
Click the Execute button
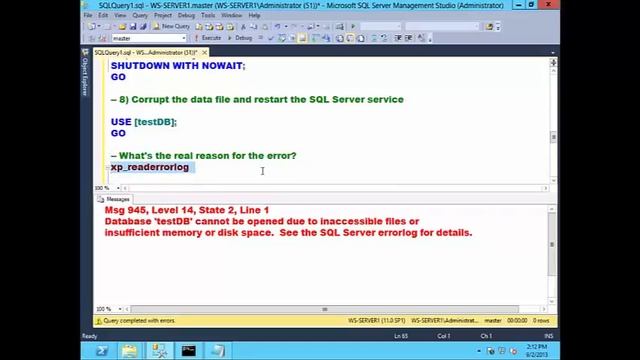[x=208, y=38]
